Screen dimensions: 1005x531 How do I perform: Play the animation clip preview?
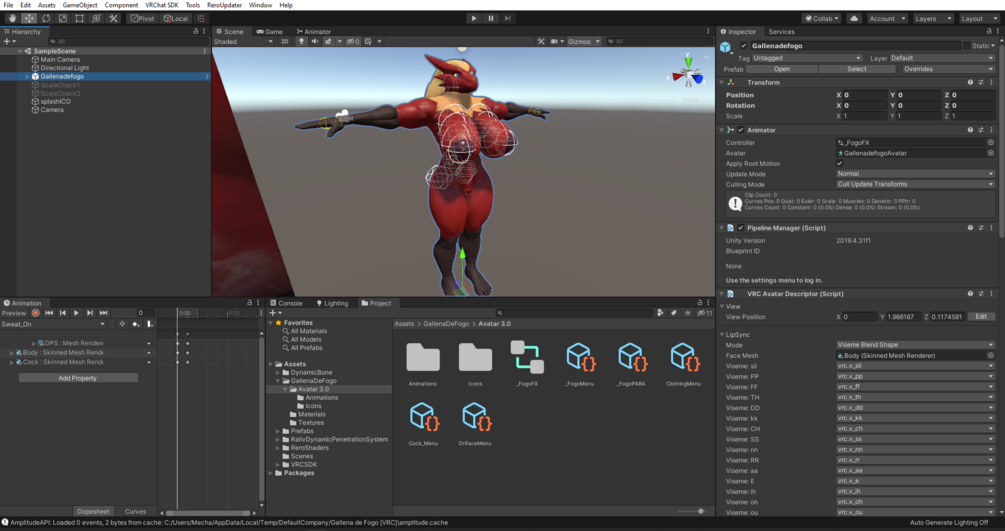tap(76, 313)
